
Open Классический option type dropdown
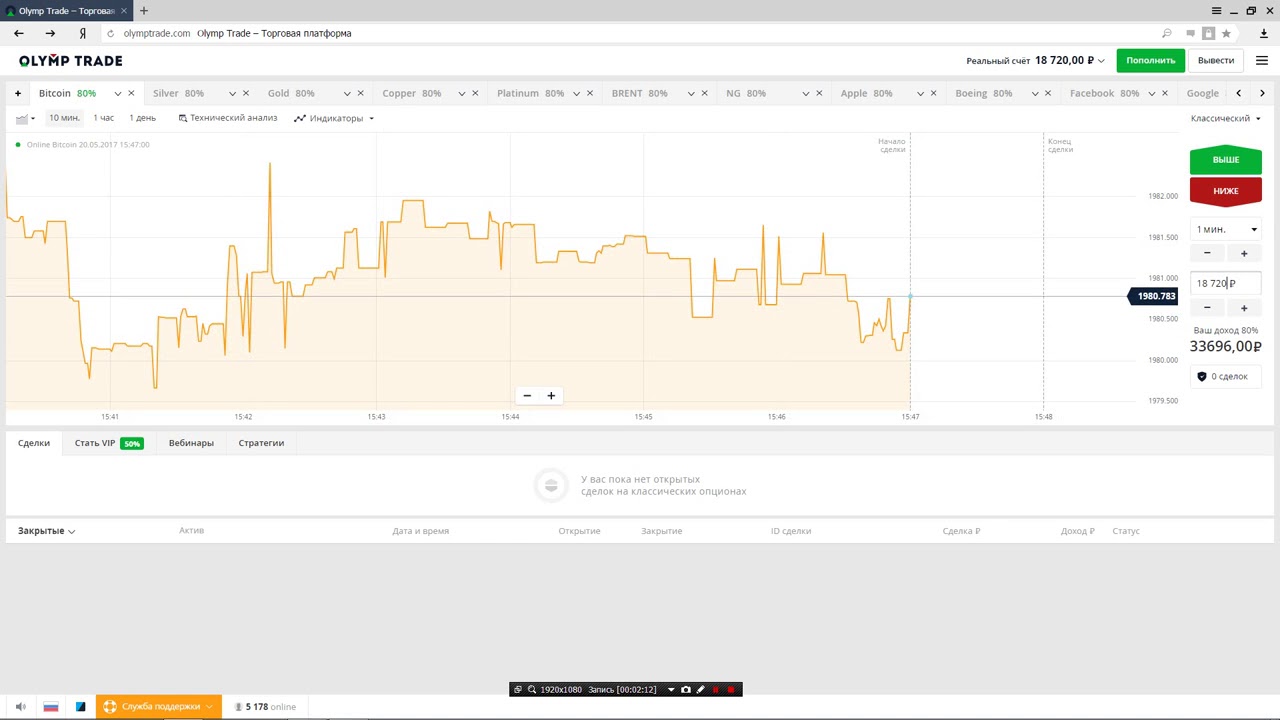1225,118
